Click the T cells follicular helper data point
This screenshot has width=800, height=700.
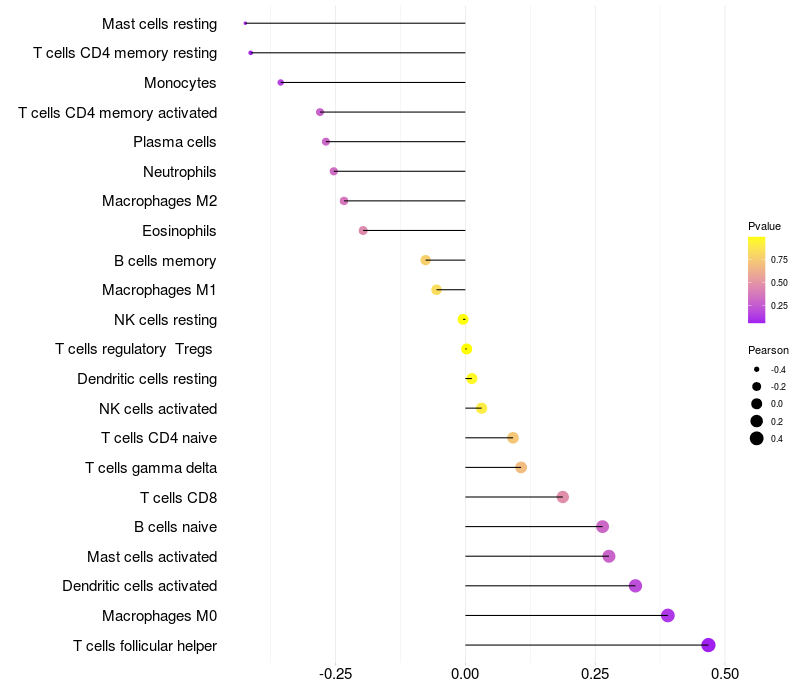708,645
